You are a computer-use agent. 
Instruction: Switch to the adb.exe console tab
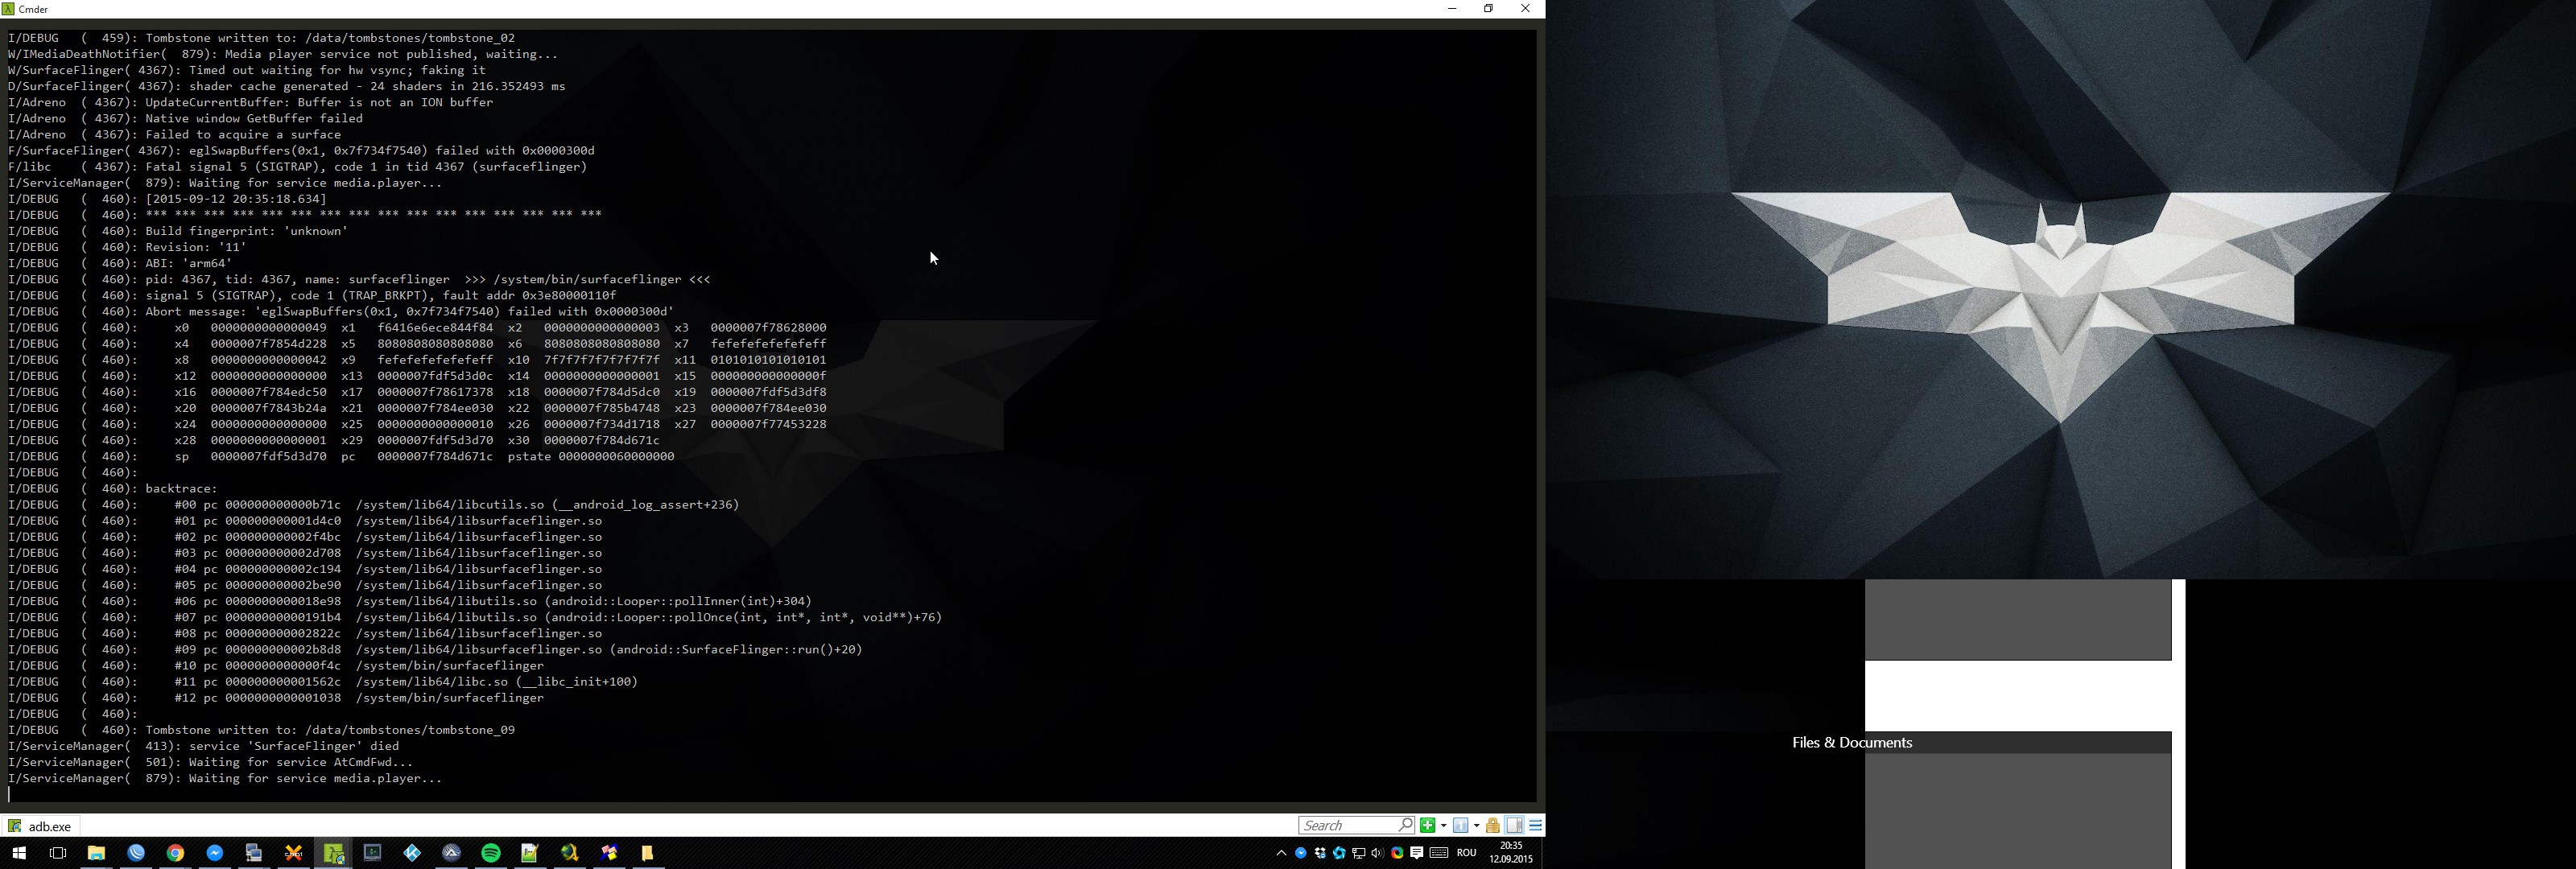41,826
